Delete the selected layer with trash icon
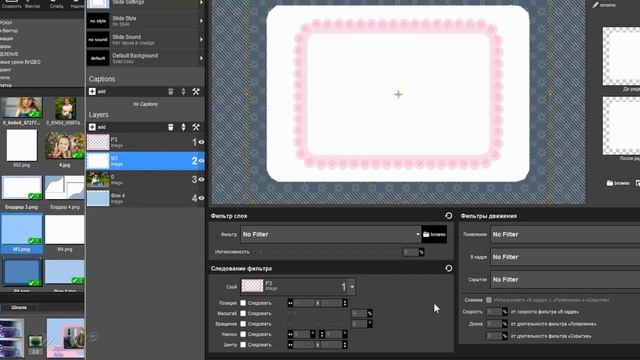Screen dimensions: 640x360 coord(171,127)
